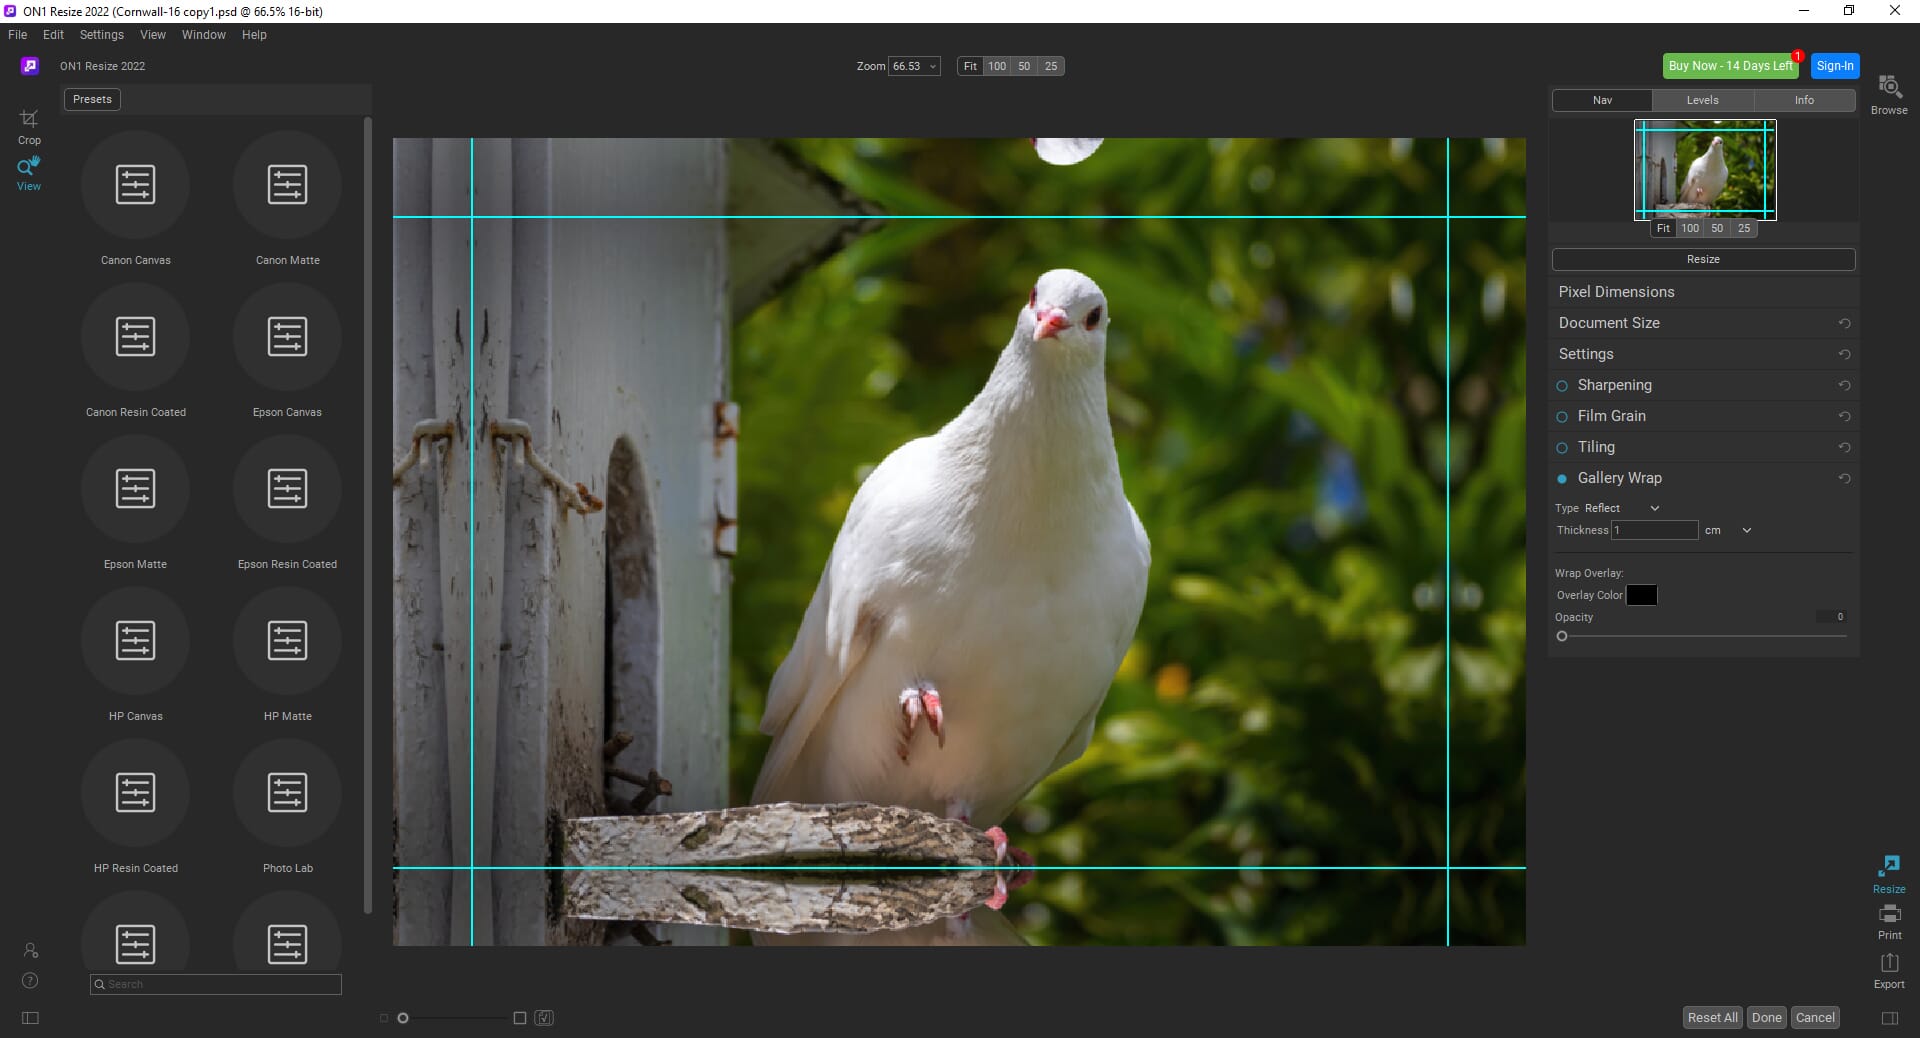Open the Presets panel button

[x=92, y=99]
